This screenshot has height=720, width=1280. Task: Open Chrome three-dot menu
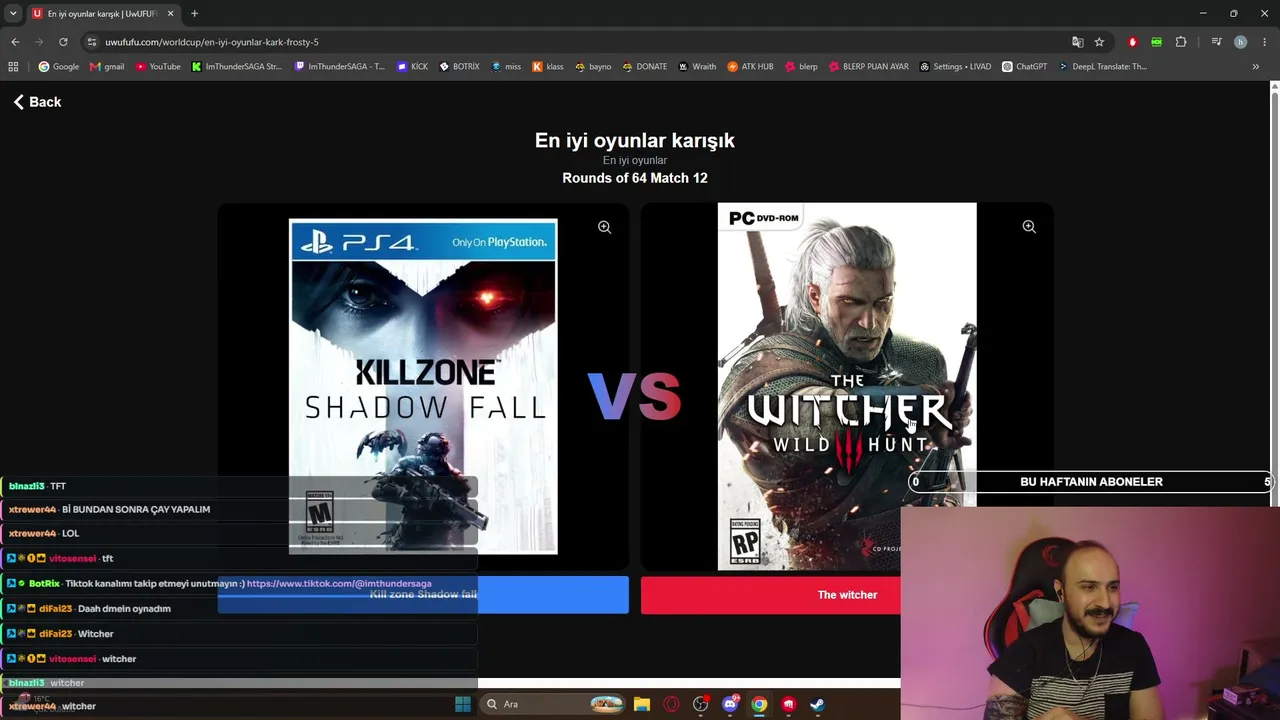coord(1264,42)
